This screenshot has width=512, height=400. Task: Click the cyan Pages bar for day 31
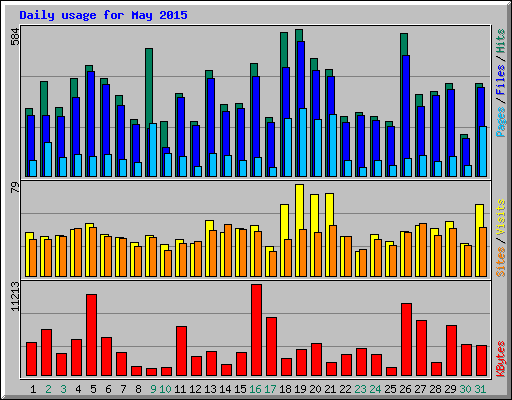(x=483, y=151)
